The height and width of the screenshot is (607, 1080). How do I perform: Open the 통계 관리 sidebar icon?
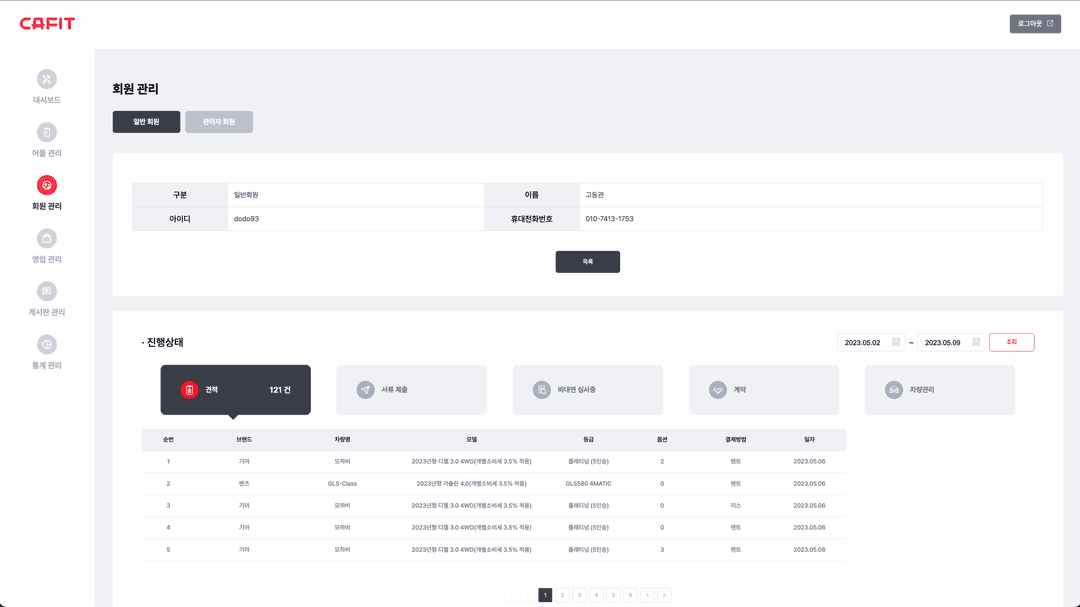coord(46,346)
